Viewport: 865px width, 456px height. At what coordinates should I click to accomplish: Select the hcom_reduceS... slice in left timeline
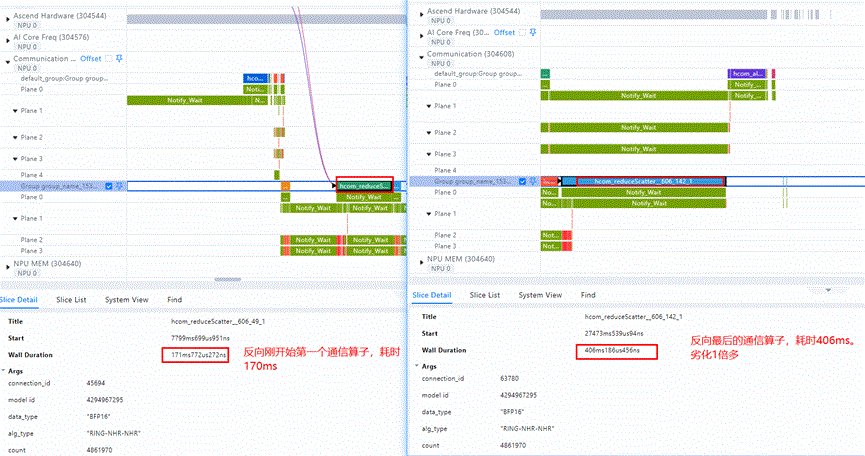tap(365, 186)
